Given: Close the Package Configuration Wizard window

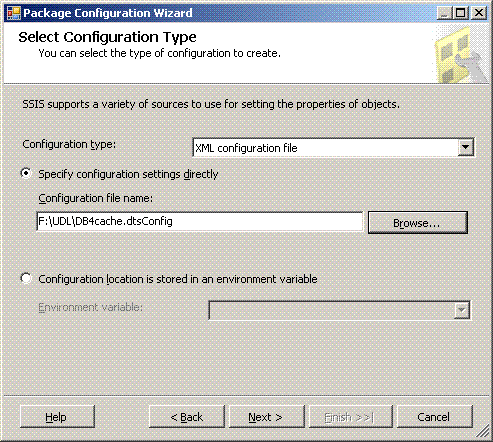Looking at the screenshot, I should click(x=479, y=13).
